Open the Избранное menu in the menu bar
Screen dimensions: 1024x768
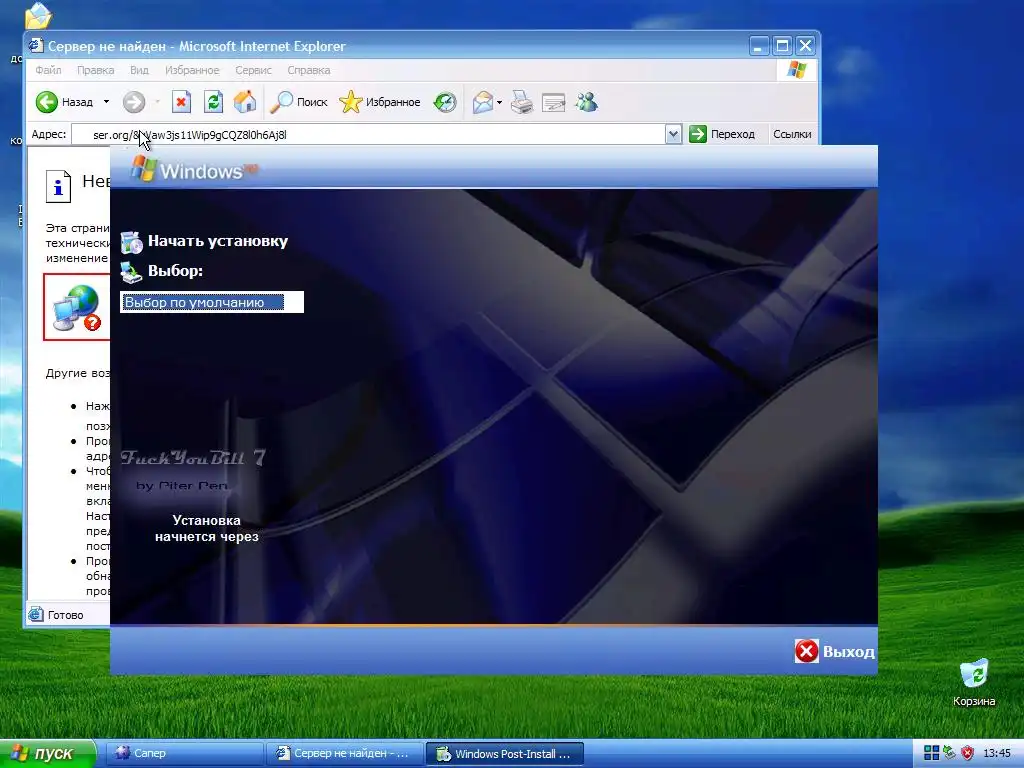192,70
